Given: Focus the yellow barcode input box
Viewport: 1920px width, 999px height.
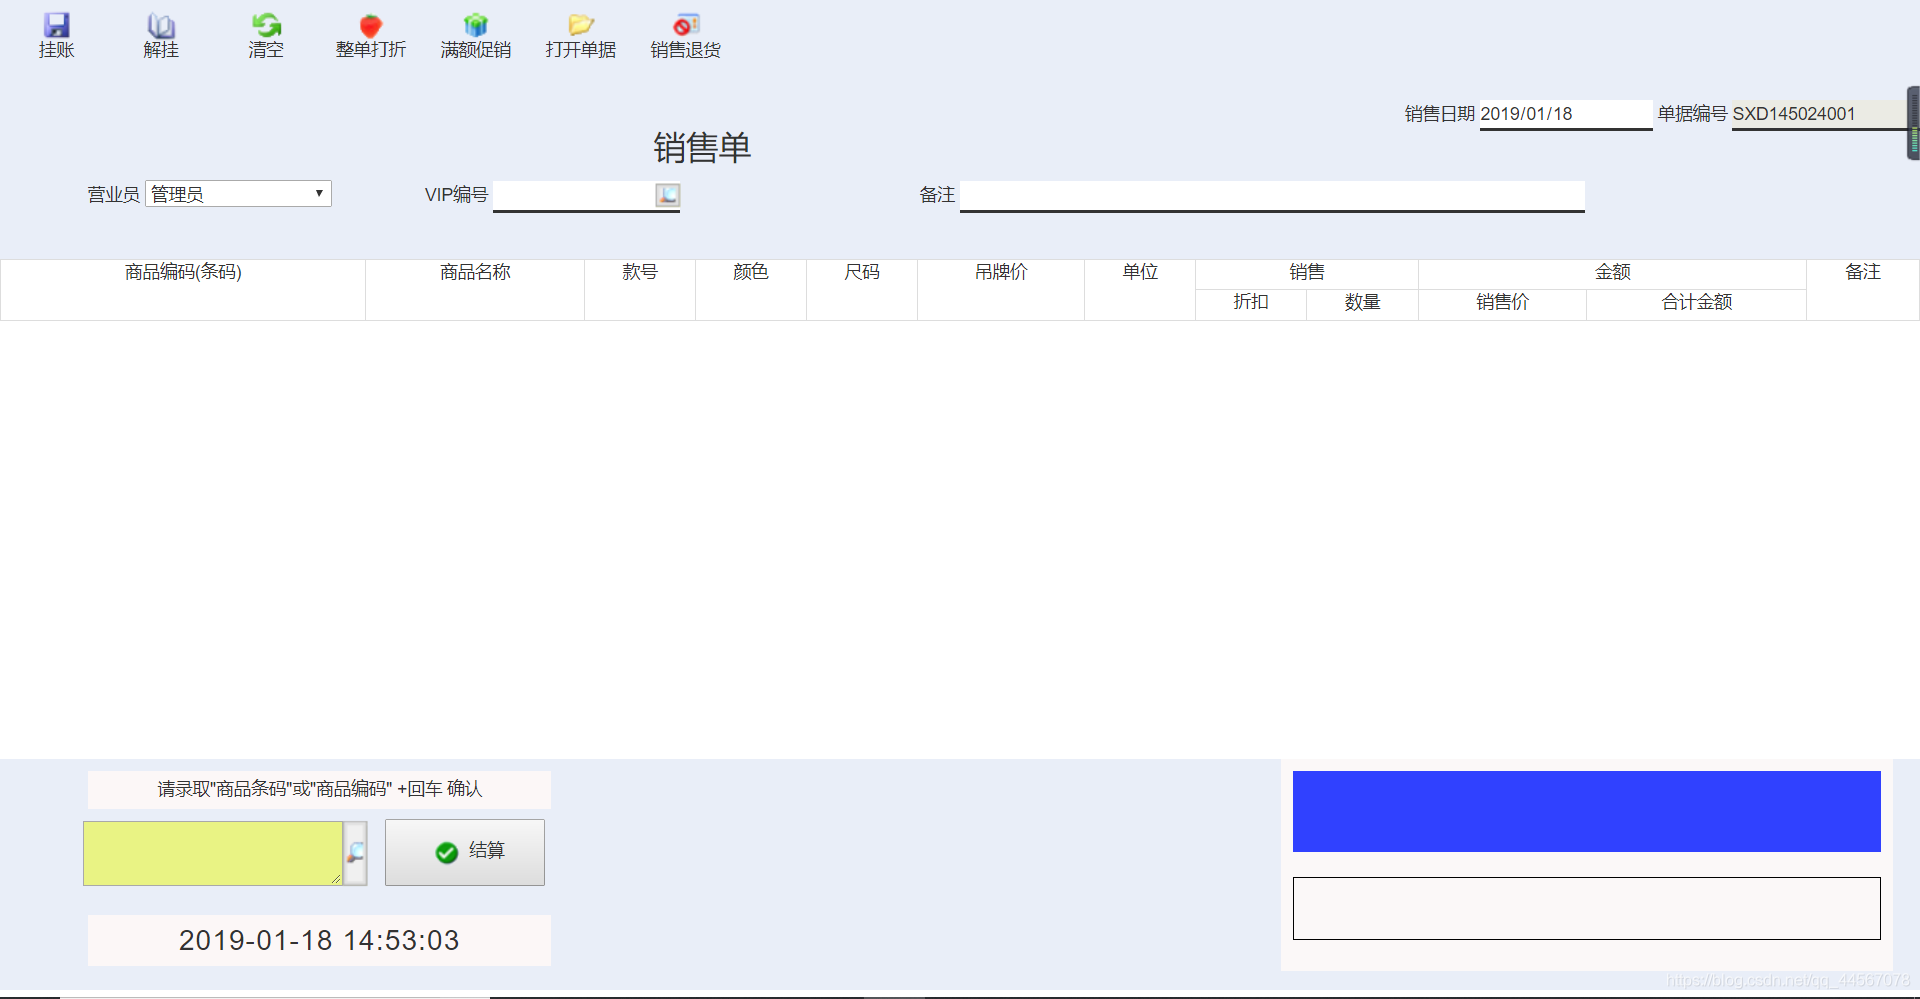Looking at the screenshot, I should point(213,853).
